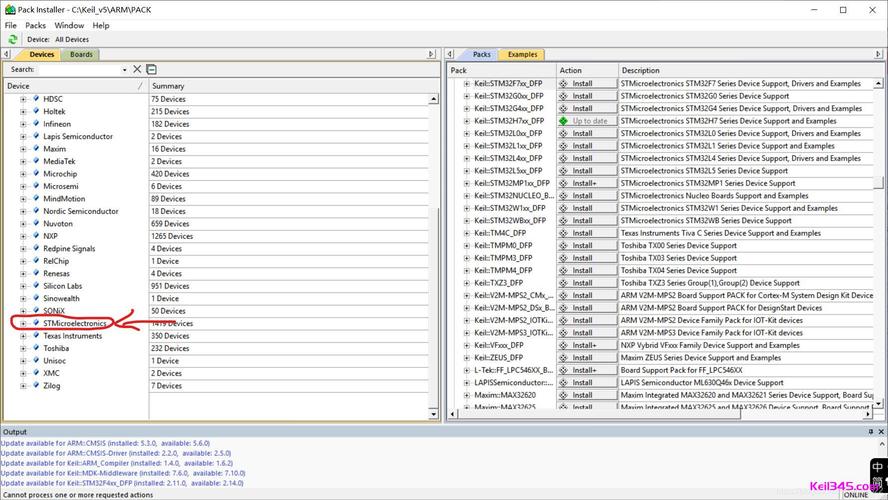Click the vendor icon next to Toshiba
This screenshot has height=500, width=888.
click(36, 348)
